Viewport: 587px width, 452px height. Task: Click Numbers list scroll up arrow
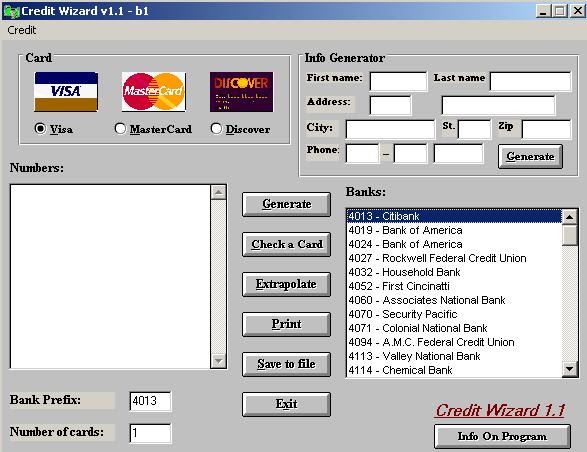pyautogui.click(x=218, y=192)
